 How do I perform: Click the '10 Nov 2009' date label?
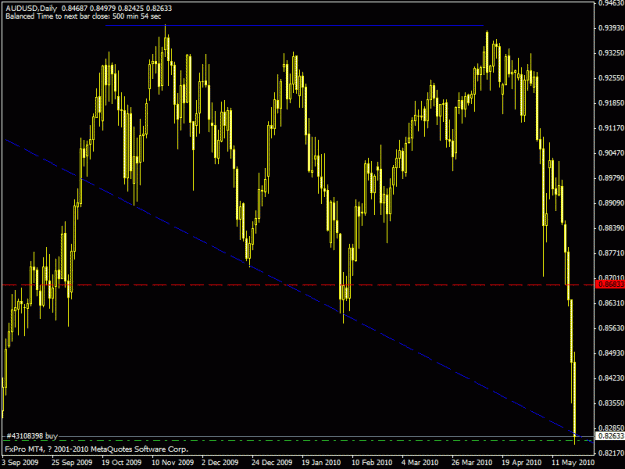coord(173,463)
